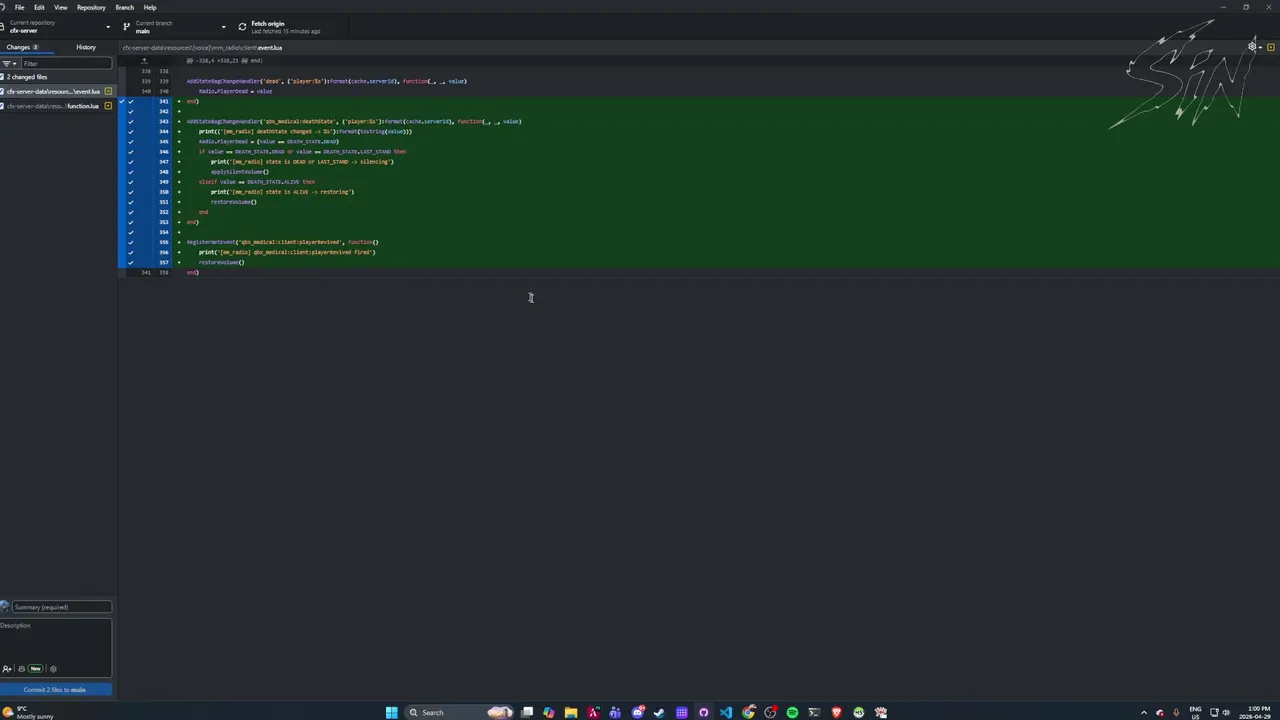Click the modified status icon of event.lua
The height and width of the screenshot is (720, 1280).
tap(108, 91)
